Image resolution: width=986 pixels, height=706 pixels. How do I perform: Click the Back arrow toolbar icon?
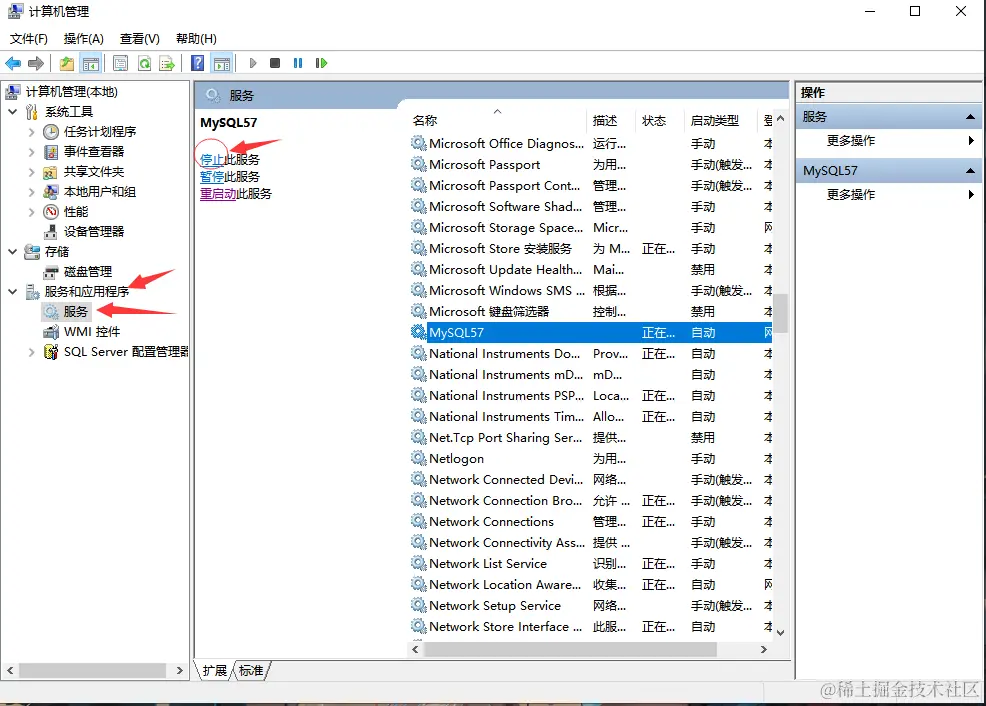point(13,63)
